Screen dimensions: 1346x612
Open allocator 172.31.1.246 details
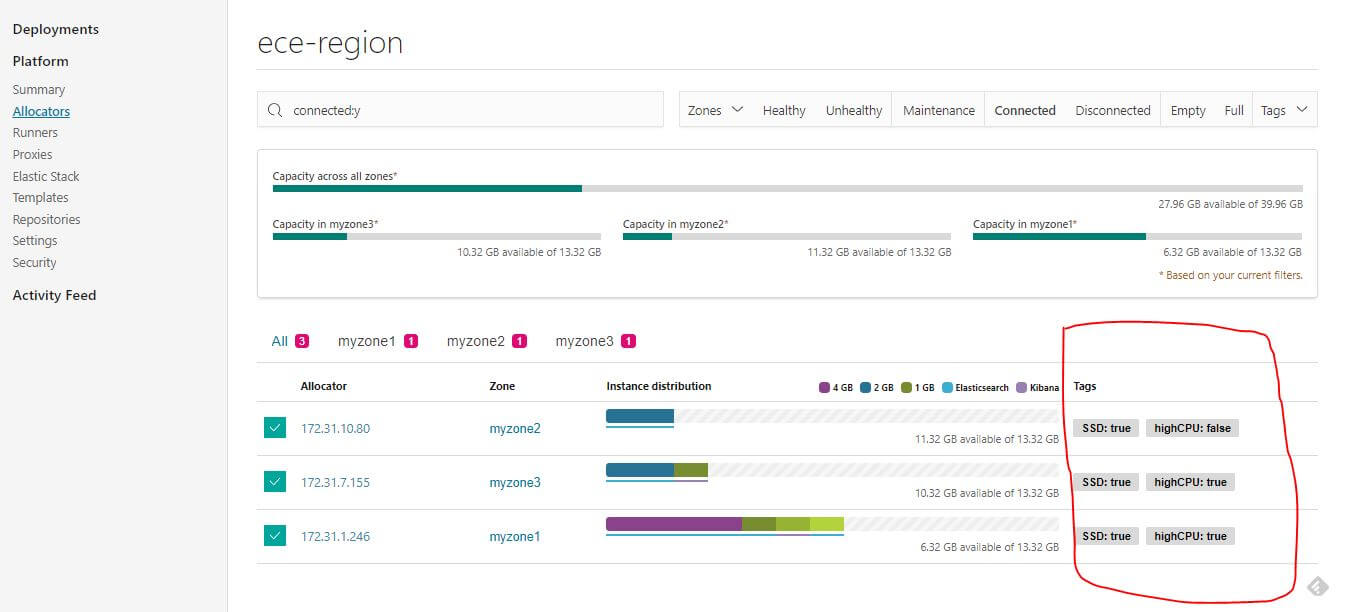pos(335,537)
